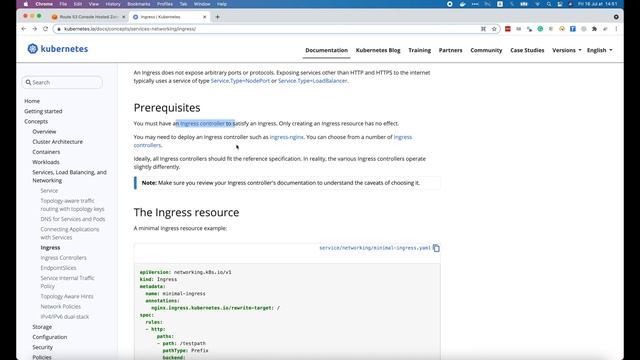Viewport: 640px width, 360px height.
Task: Open Ingress Controllers in sidebar
Action: tap(63, 258)
